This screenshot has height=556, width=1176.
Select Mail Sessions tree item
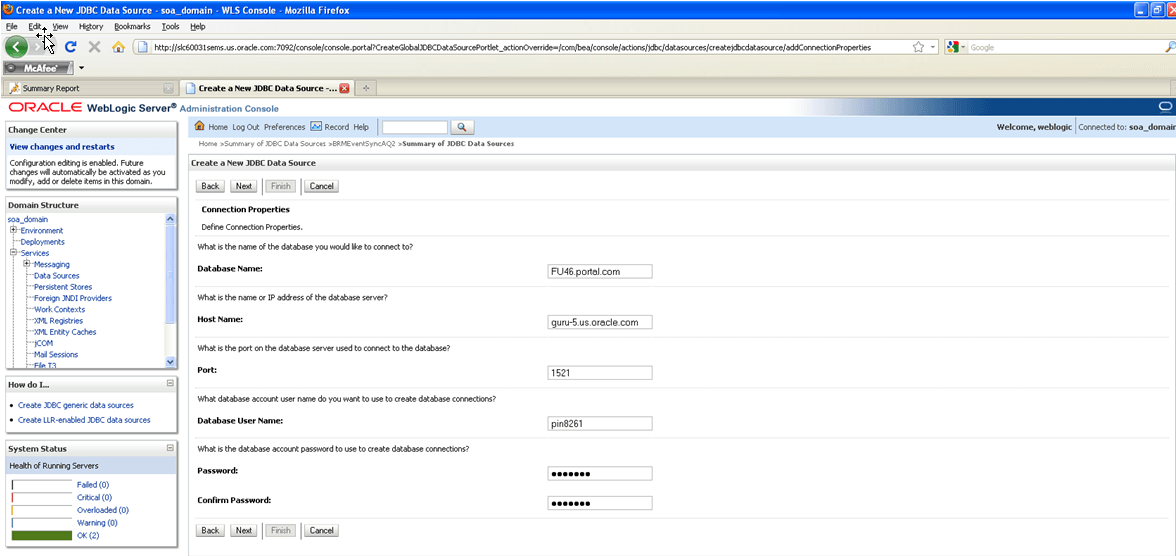point(56,354)
